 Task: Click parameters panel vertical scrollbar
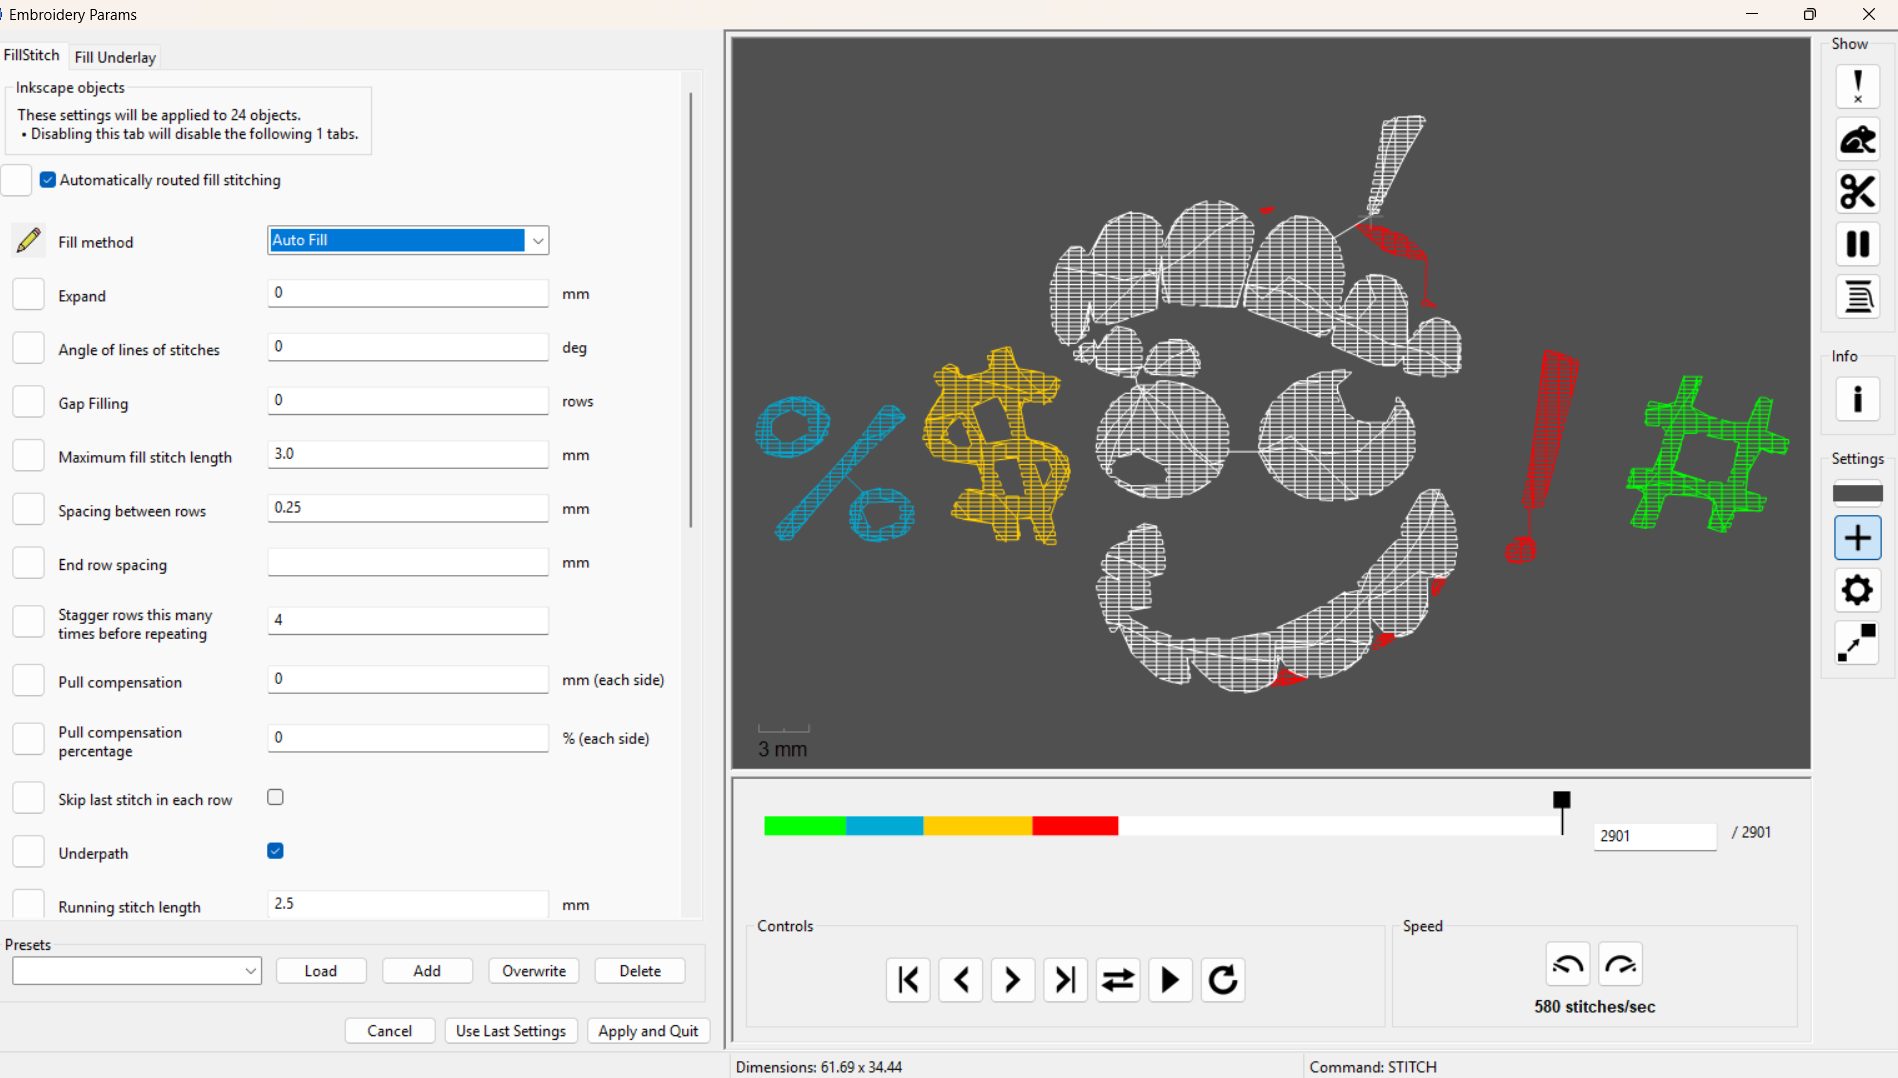(x=690, y=310)
